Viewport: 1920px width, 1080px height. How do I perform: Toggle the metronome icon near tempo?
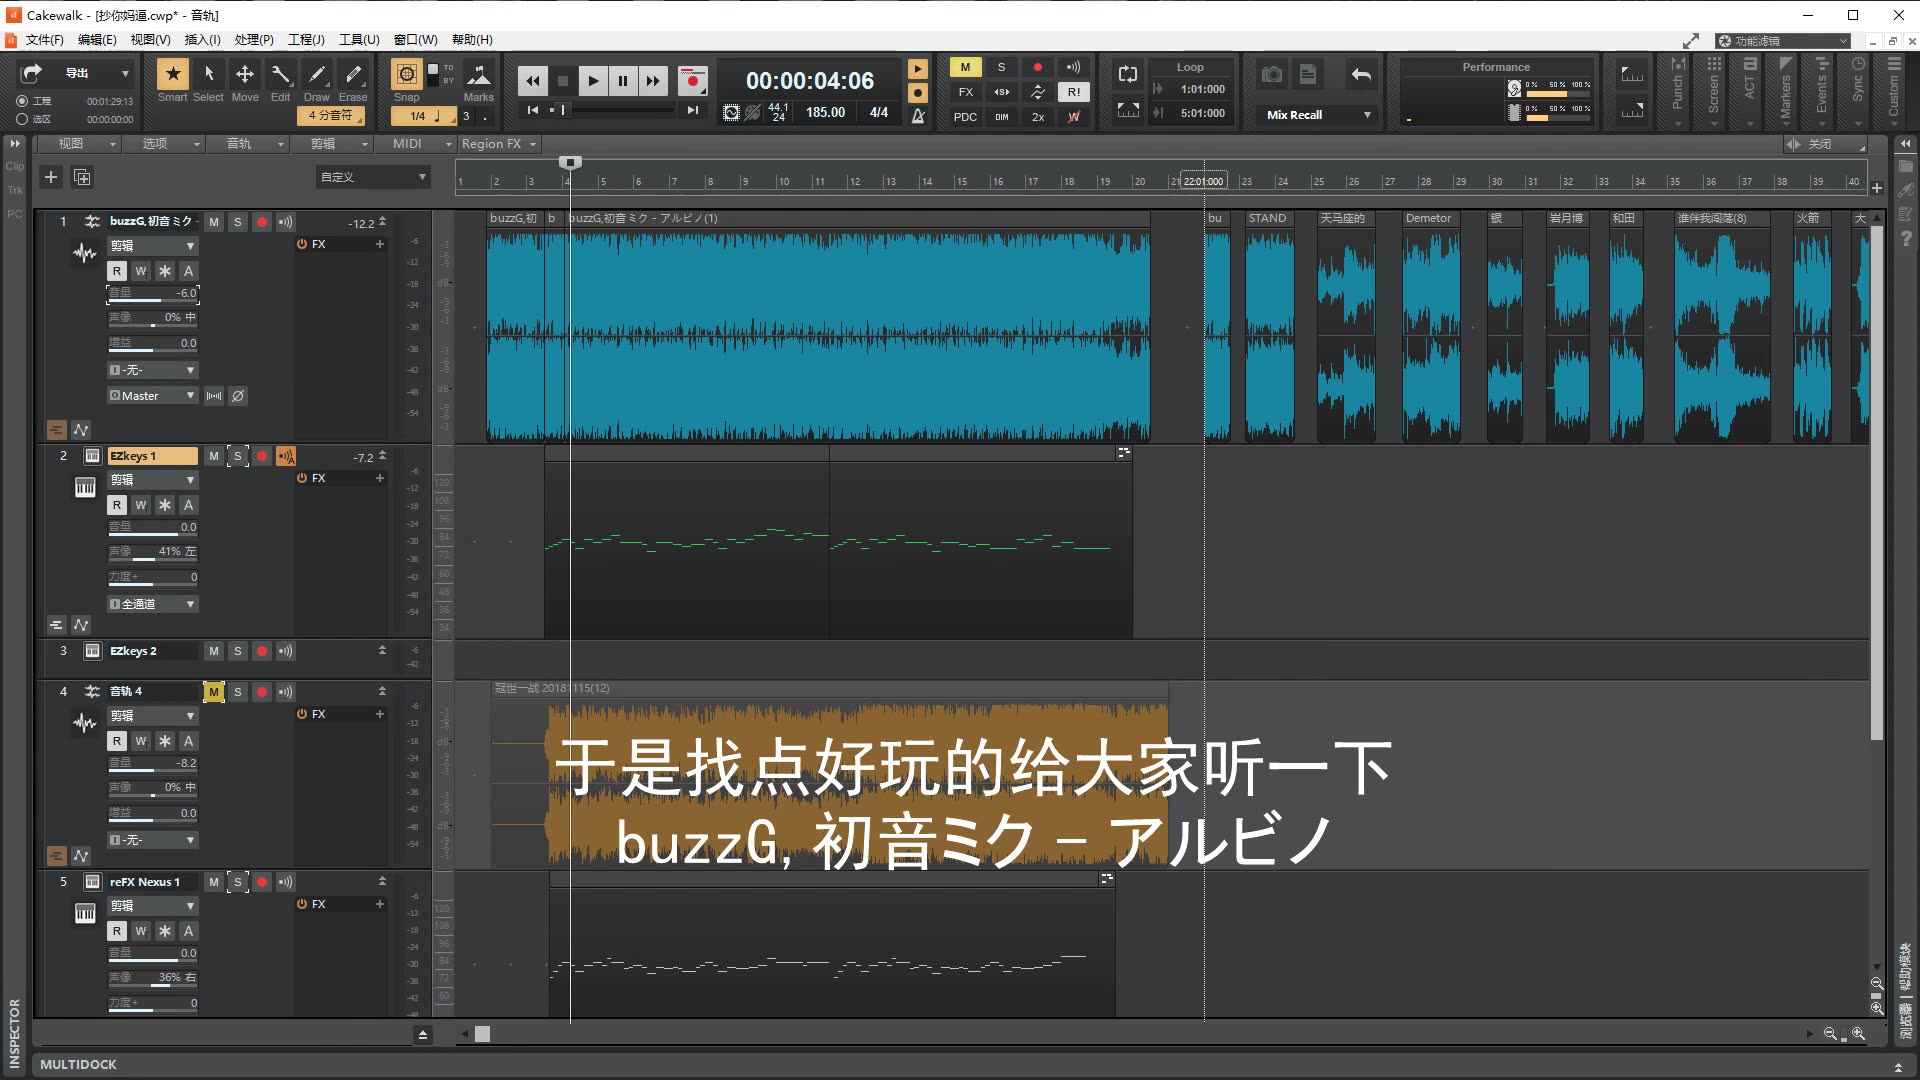(917, 115)
